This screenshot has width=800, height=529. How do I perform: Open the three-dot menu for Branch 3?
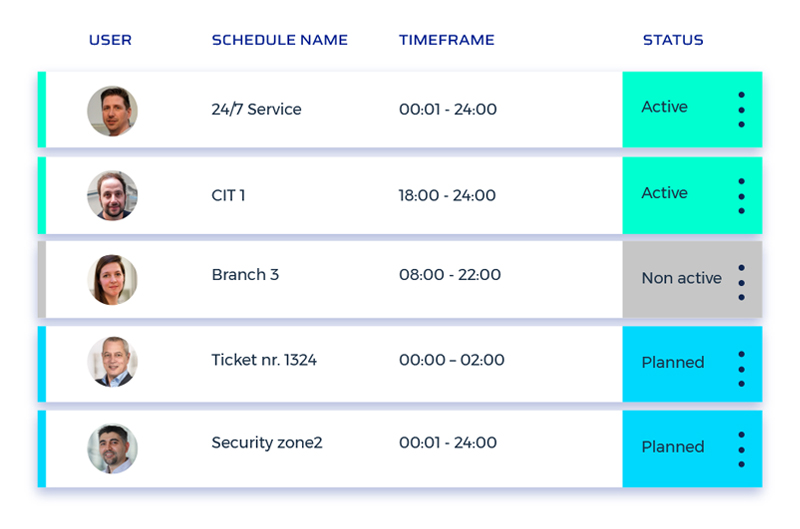click(x=741, y=282)
